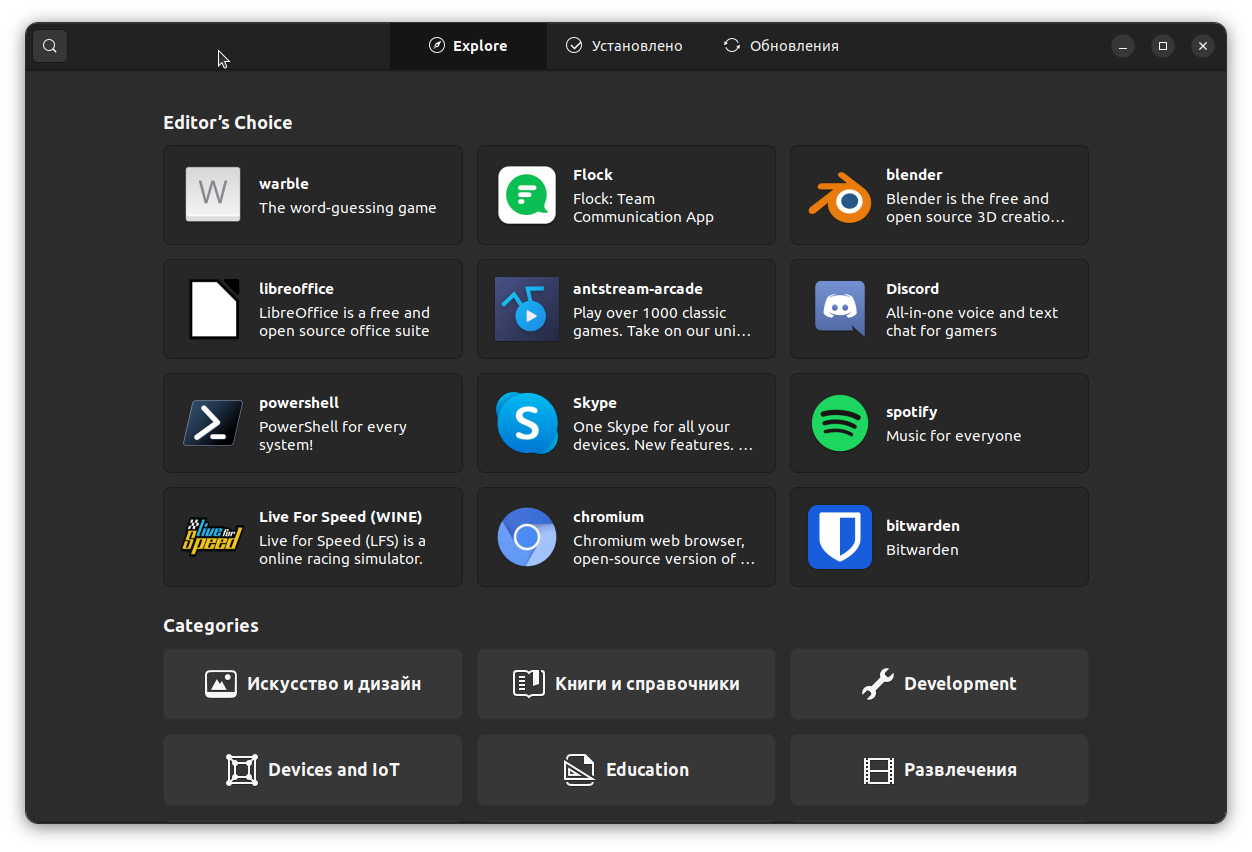Click the warble app icon
Screen dimensions: 1252x852
(x=213, y=194)
